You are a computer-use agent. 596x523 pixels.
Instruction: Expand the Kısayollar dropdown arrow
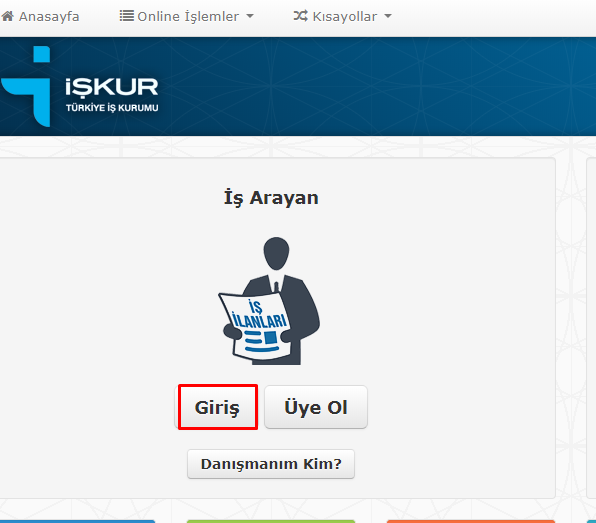[x=388, y=16]
